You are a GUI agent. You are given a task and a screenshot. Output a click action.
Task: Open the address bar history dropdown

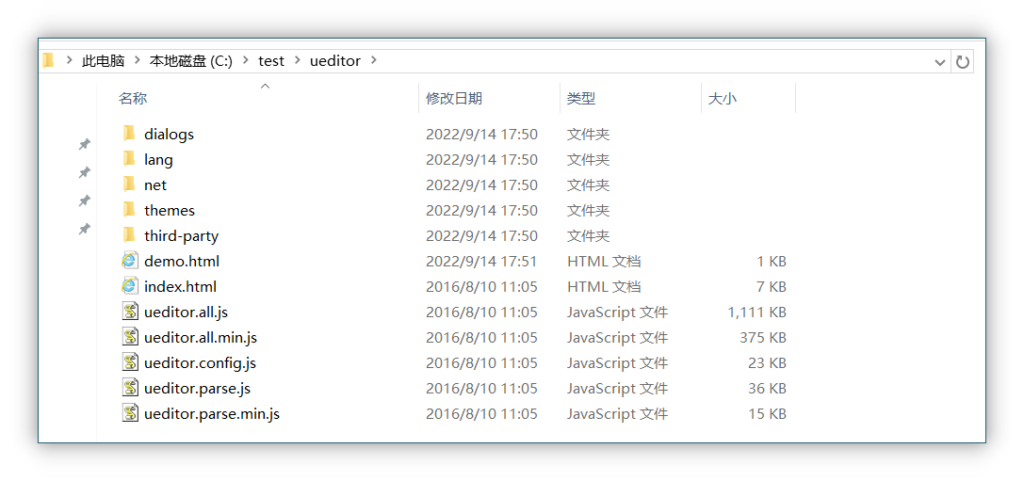[940, 63]
